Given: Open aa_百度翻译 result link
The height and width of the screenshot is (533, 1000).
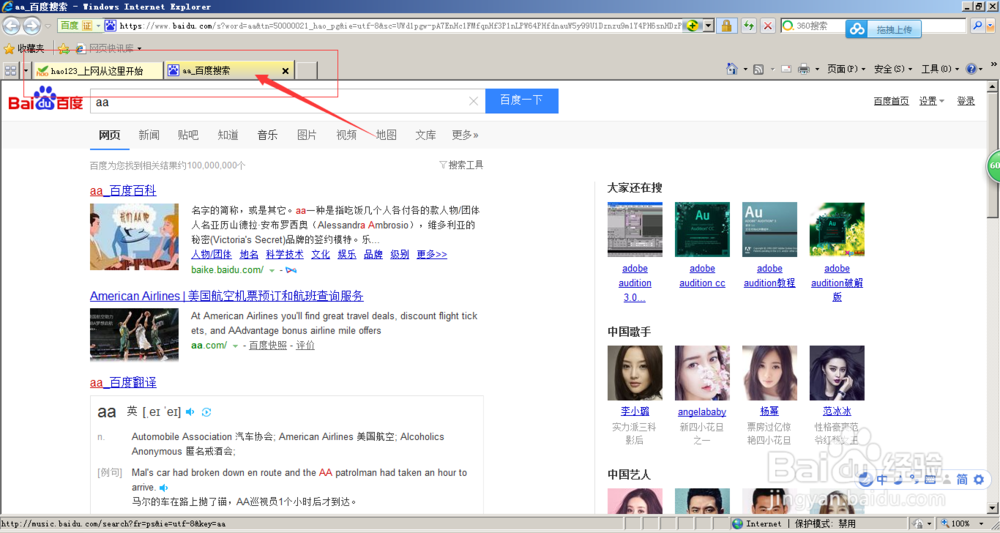Looking at the screenshot, I should click(x=123, y=383).
